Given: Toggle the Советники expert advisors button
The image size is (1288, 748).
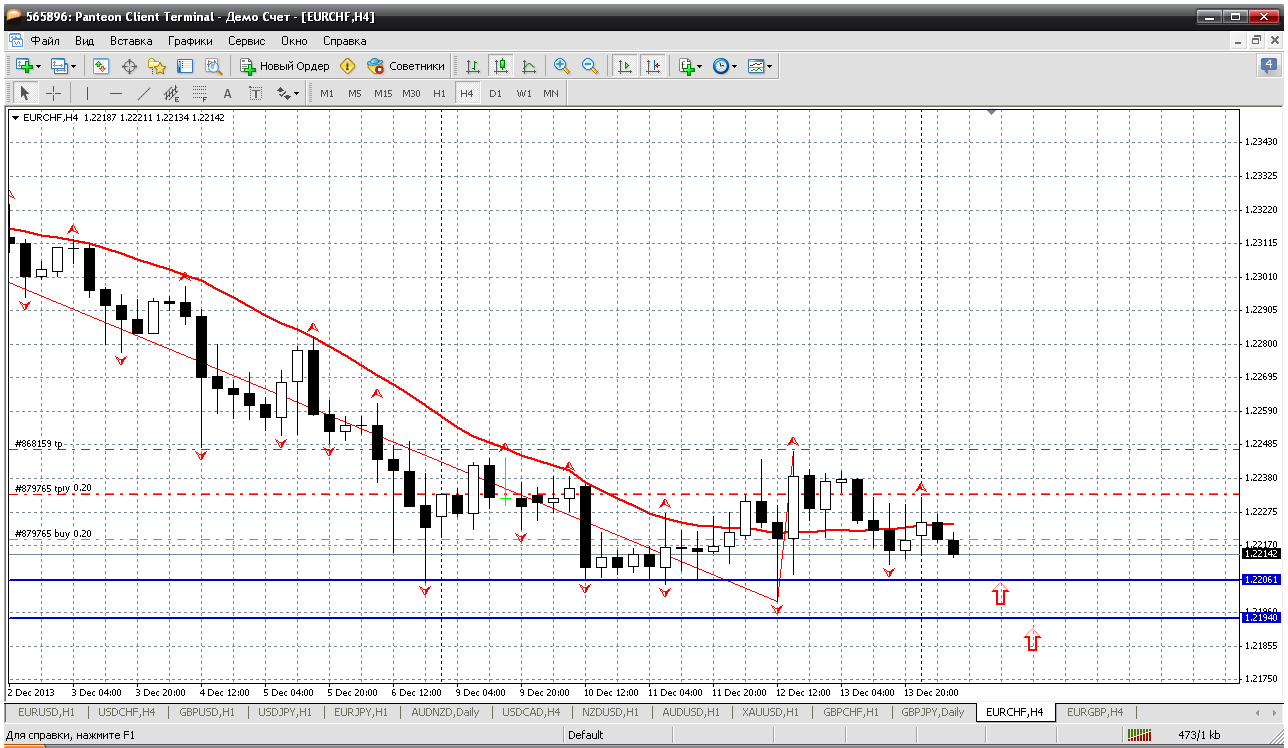Looking at the screenshot, I should (x=406, y=66).
